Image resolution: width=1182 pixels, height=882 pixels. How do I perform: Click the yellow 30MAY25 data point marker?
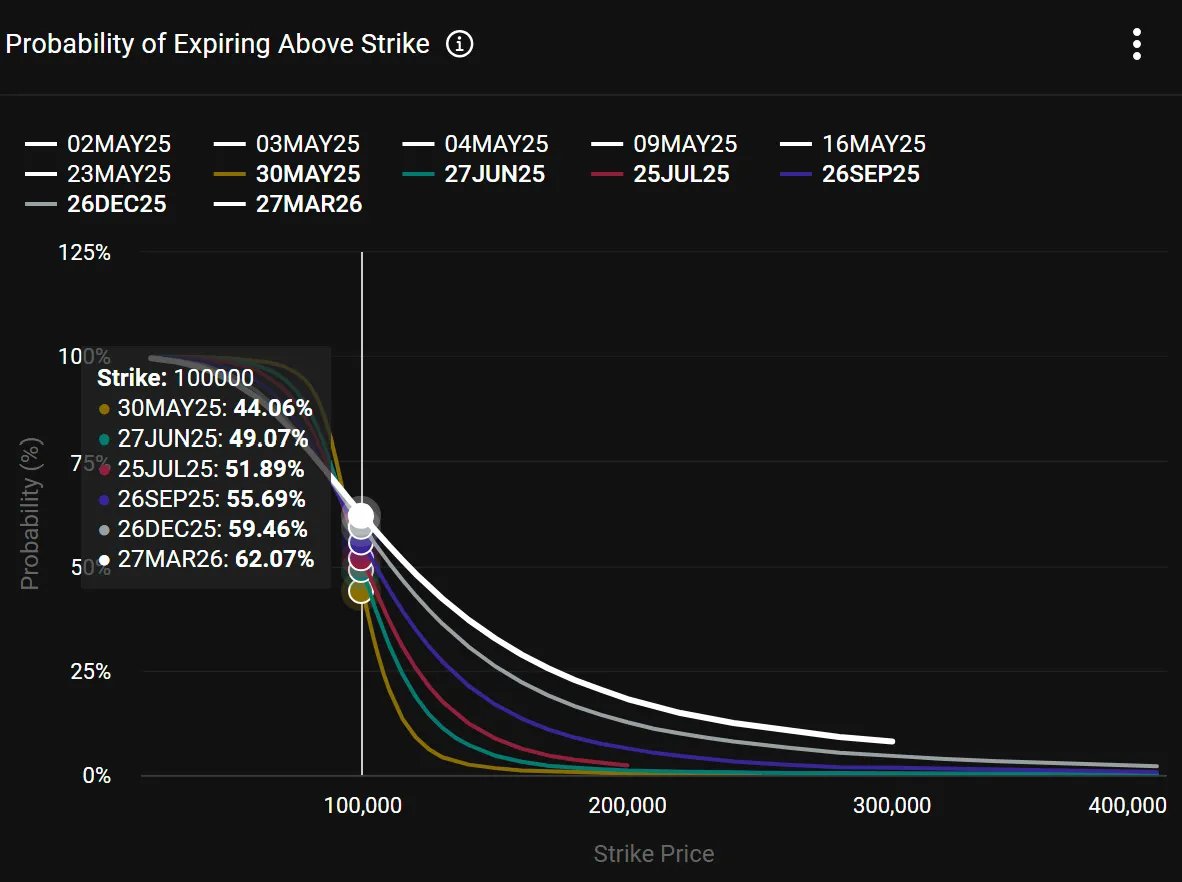tap(360, 592)
